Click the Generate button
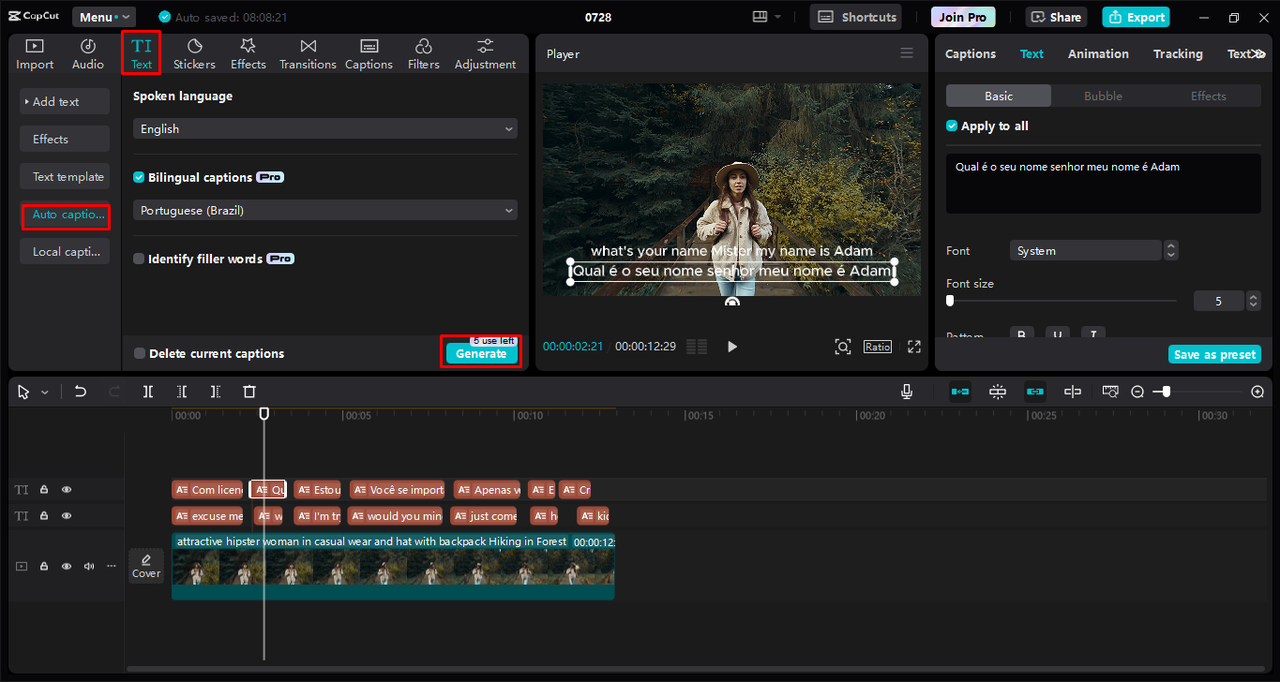The height and width of the screenshot is (682, 1280). [481, 354]
